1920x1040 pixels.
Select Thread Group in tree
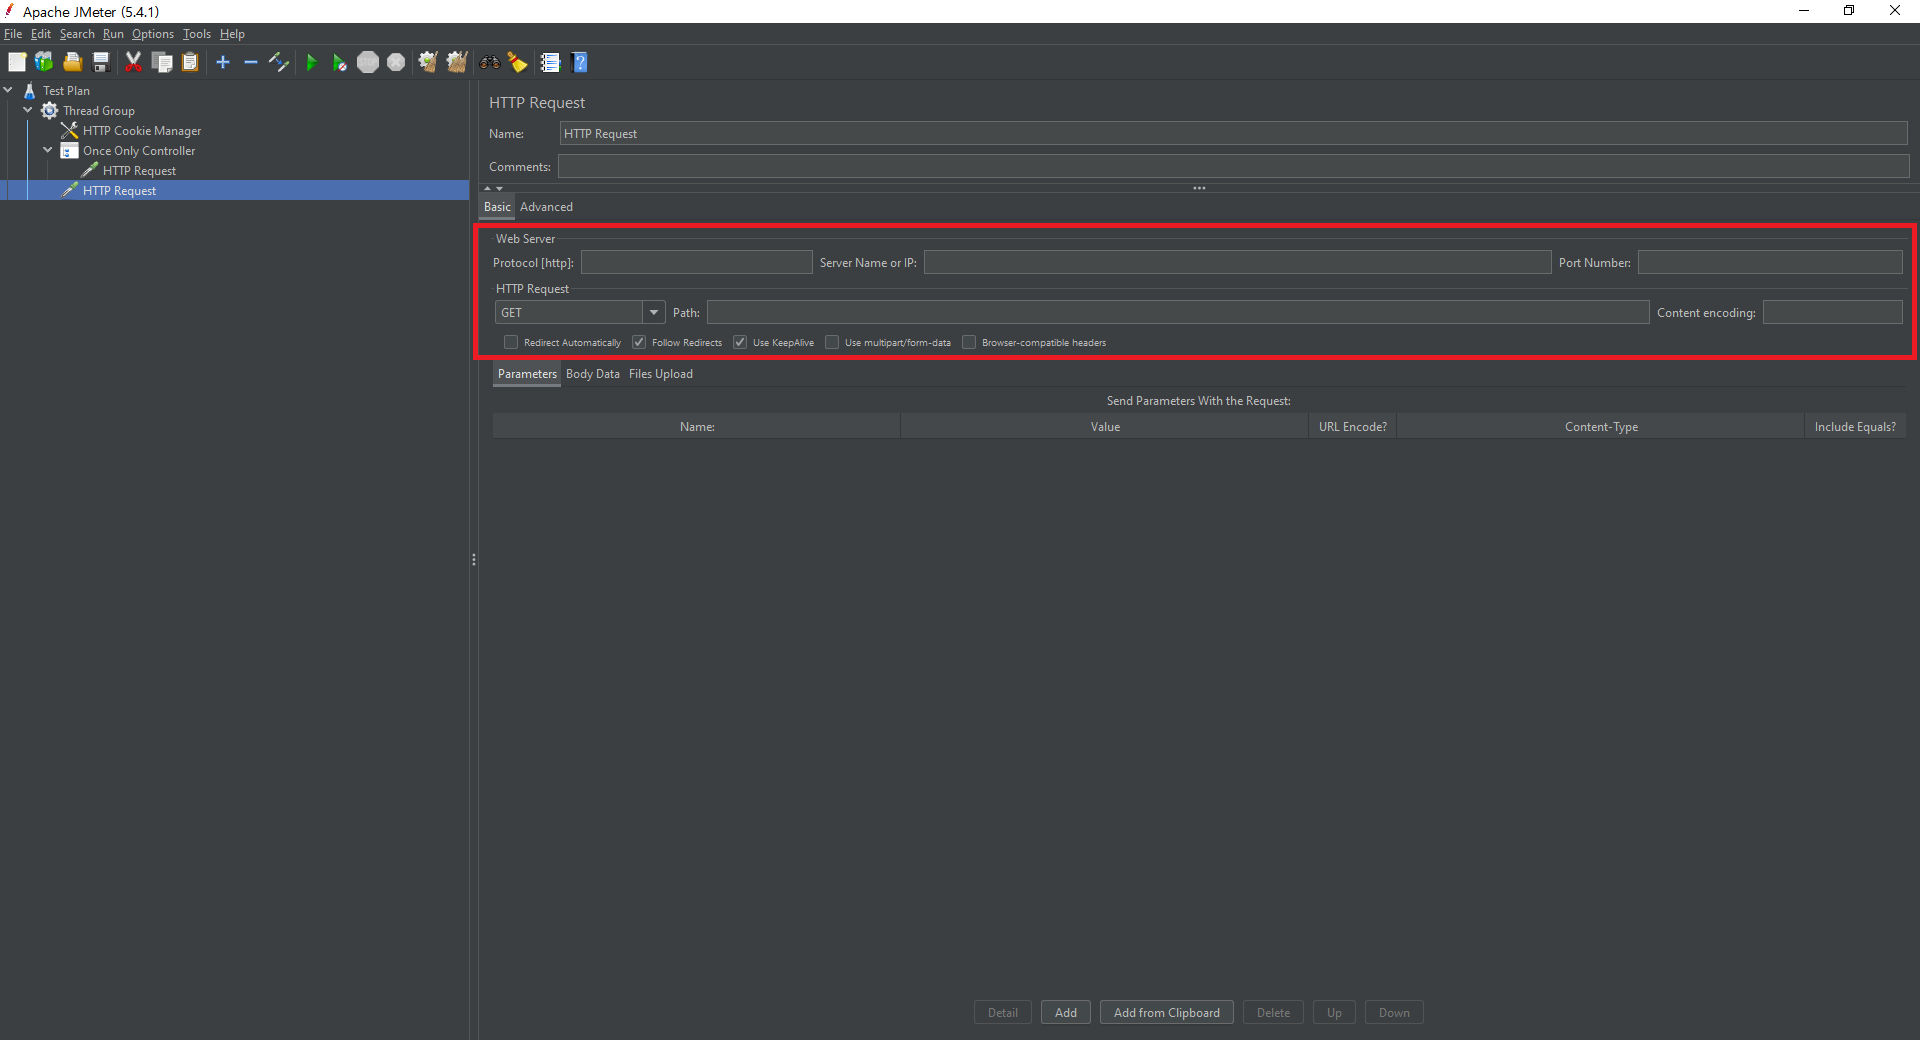pos(98,110)
